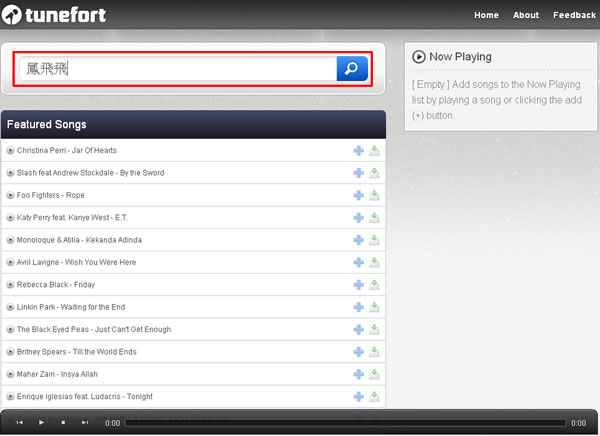Viewport: 600px width, 436px height.
Task: Click the blue search magnifier button
Action: (352, 69)
